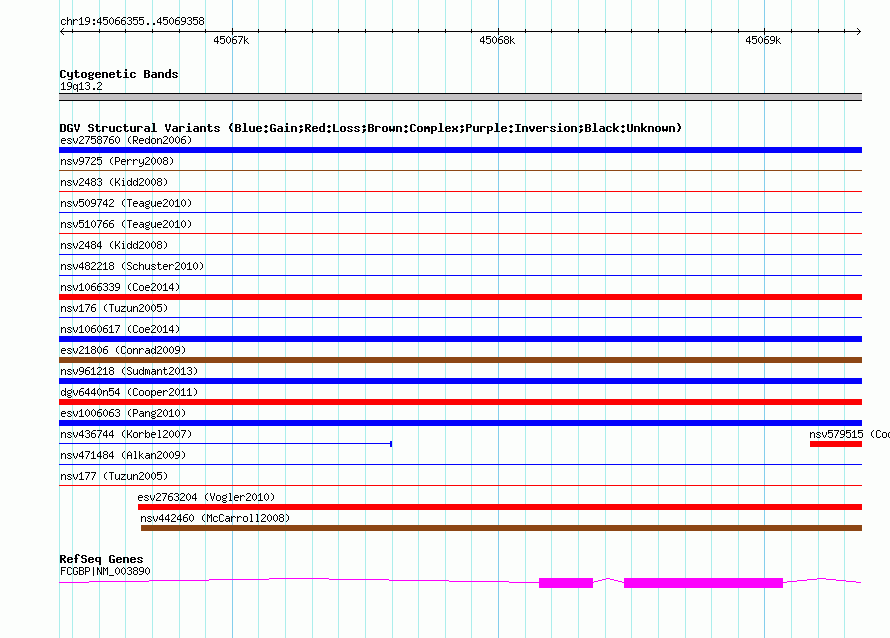Open variant esv2758760 (Redon2006) label
Image resolution: width=890 pixels, height=638 pixels.
coord(126,140)
